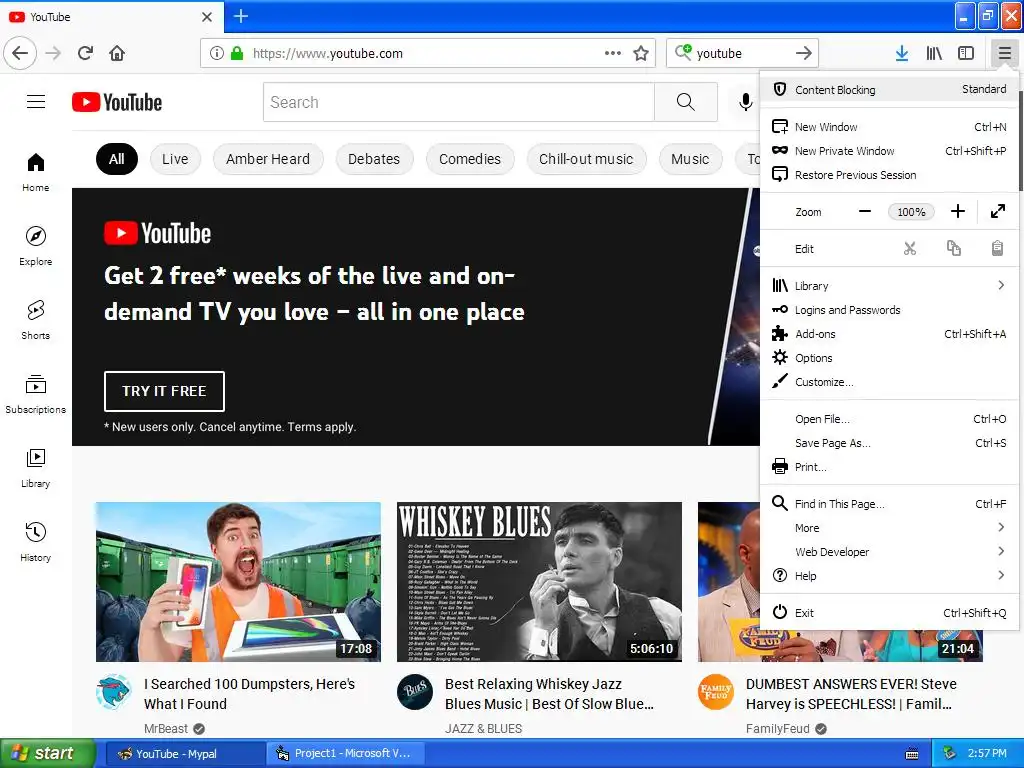
Task: Select the Live filter chip
Action: coord(175,159)
